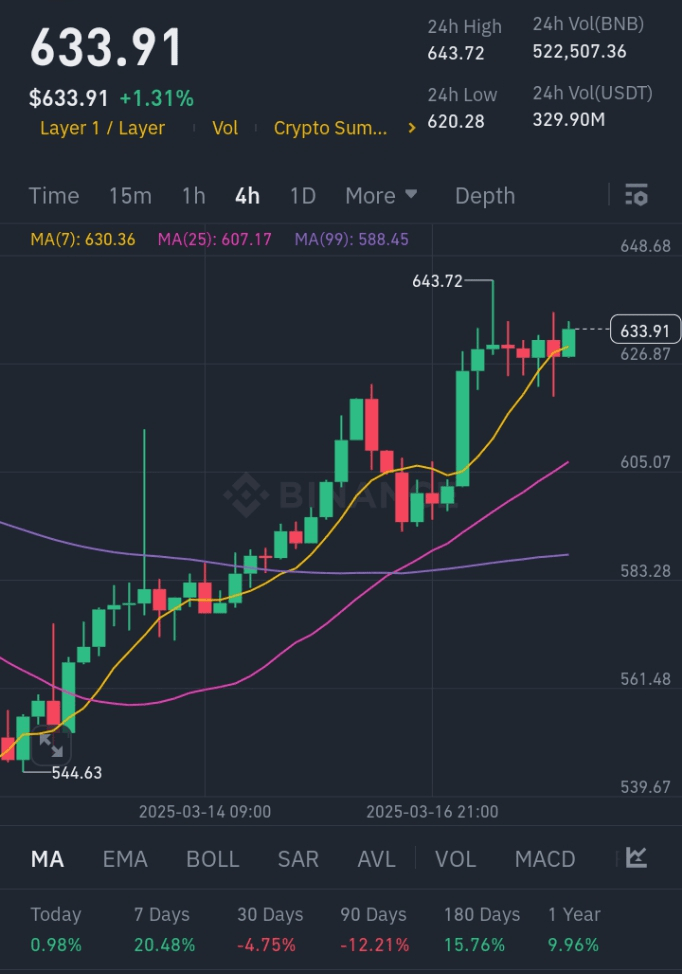Toggle the SAR indicator
This screenshot has height=974, width=682.
298,859
